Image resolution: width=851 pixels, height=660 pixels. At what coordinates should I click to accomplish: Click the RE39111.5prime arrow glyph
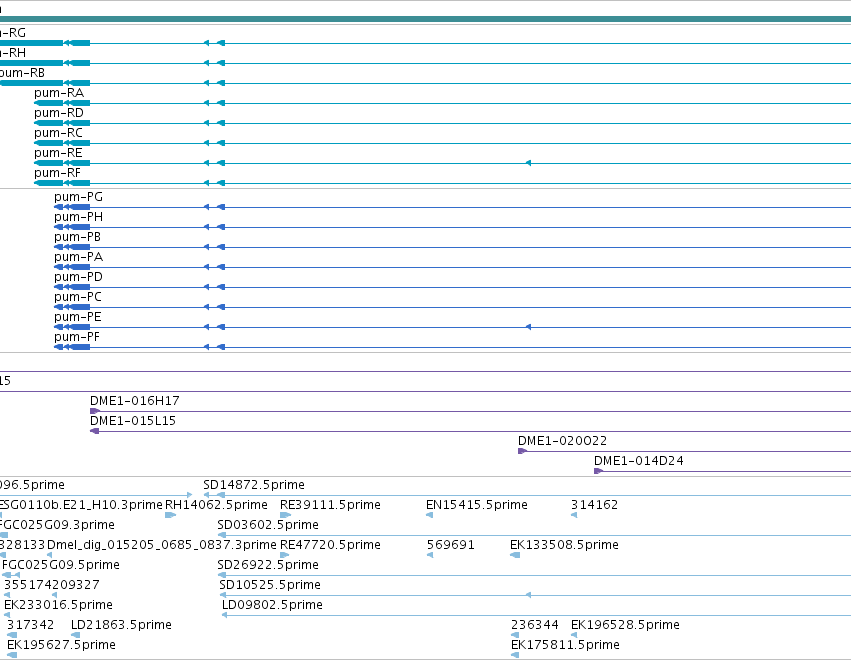(285, 515)
